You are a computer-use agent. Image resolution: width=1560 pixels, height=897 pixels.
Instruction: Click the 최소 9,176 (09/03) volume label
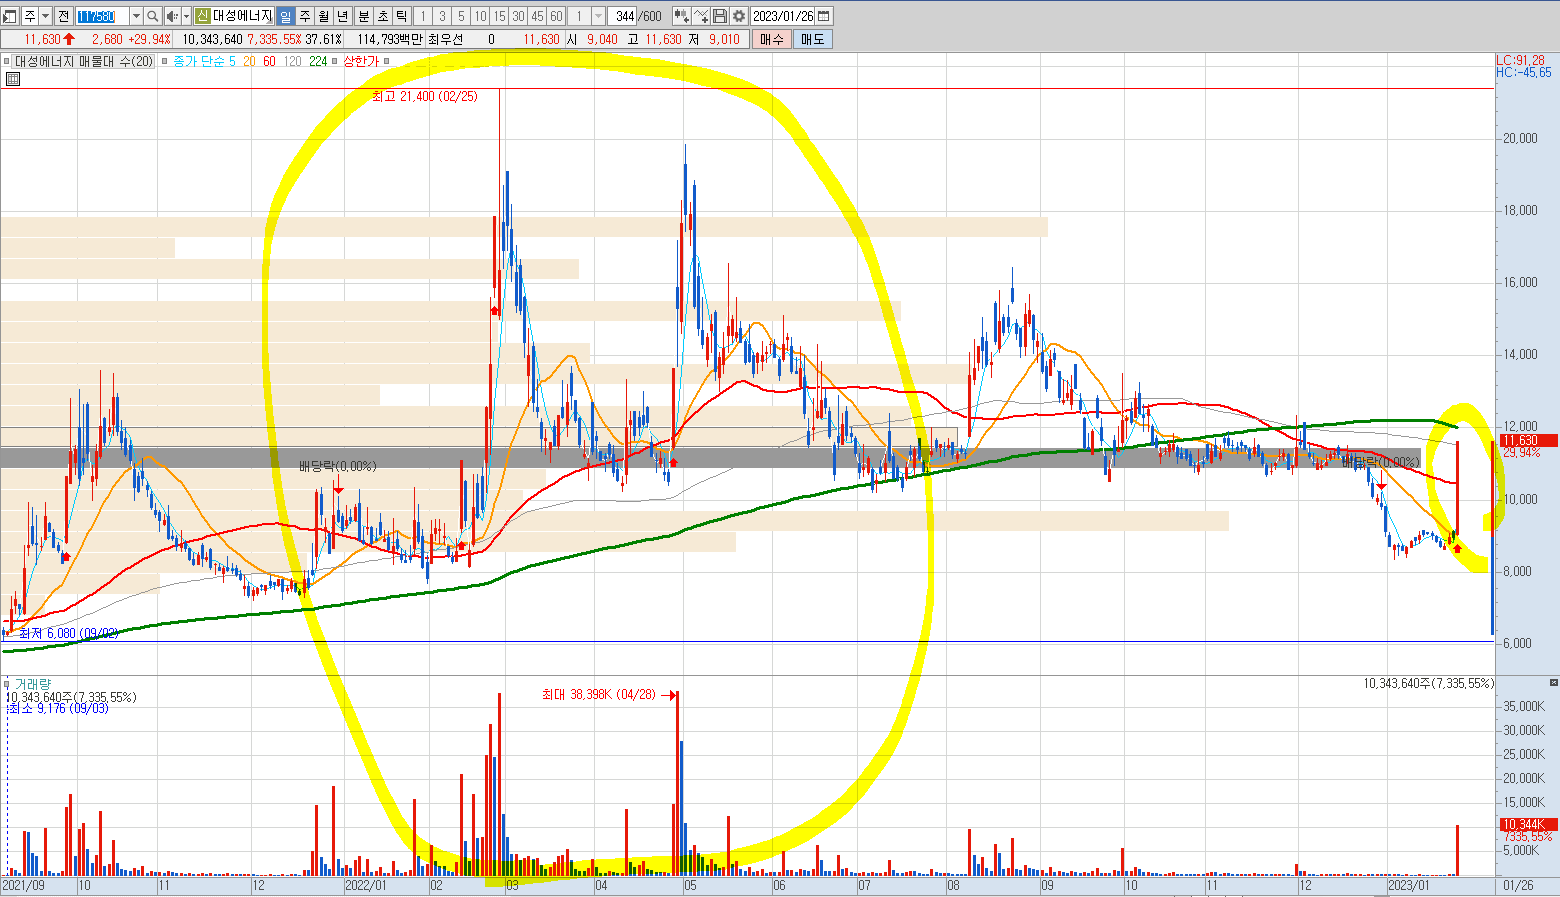tap(58, 708)
